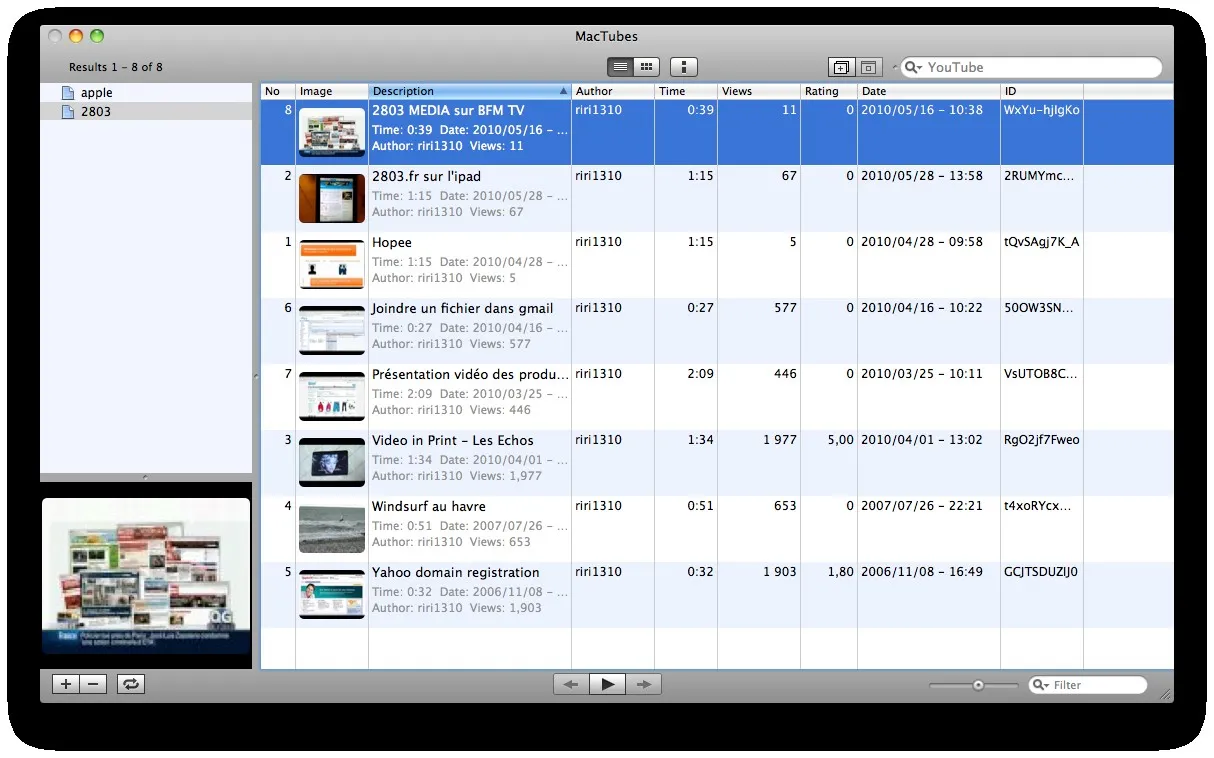Click the ID cell tQvSAgj7K_A
The width and height of the screenshot is (1214, 758).
point(1042,242)
